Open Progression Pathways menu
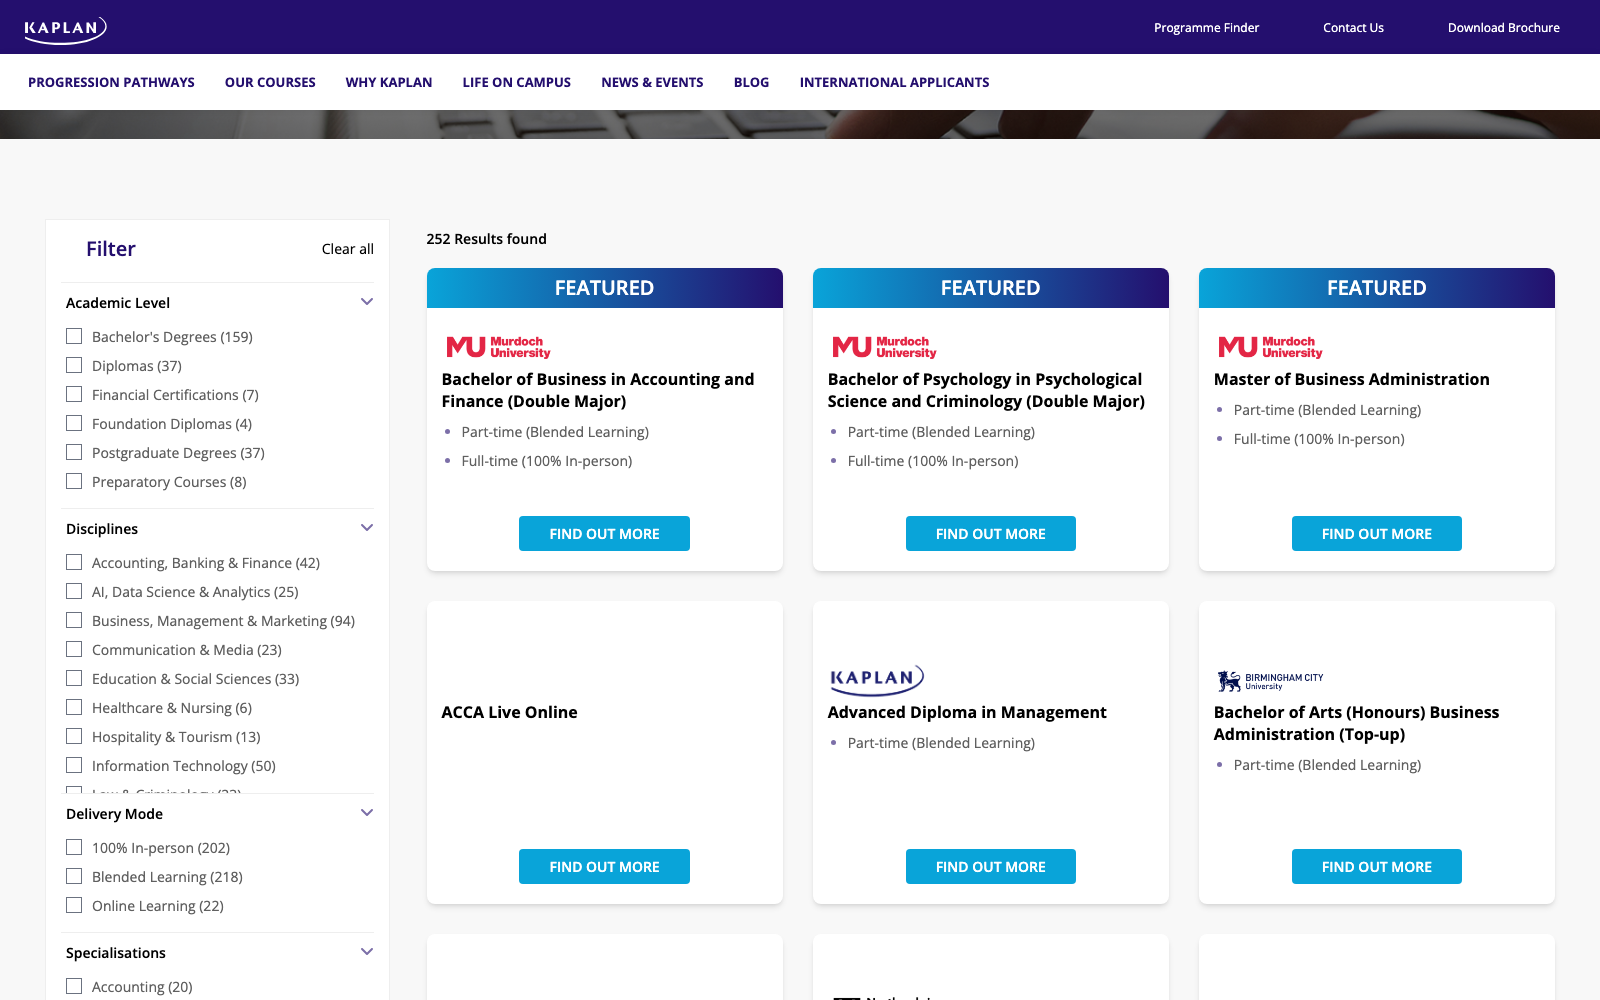 [111, 82]
